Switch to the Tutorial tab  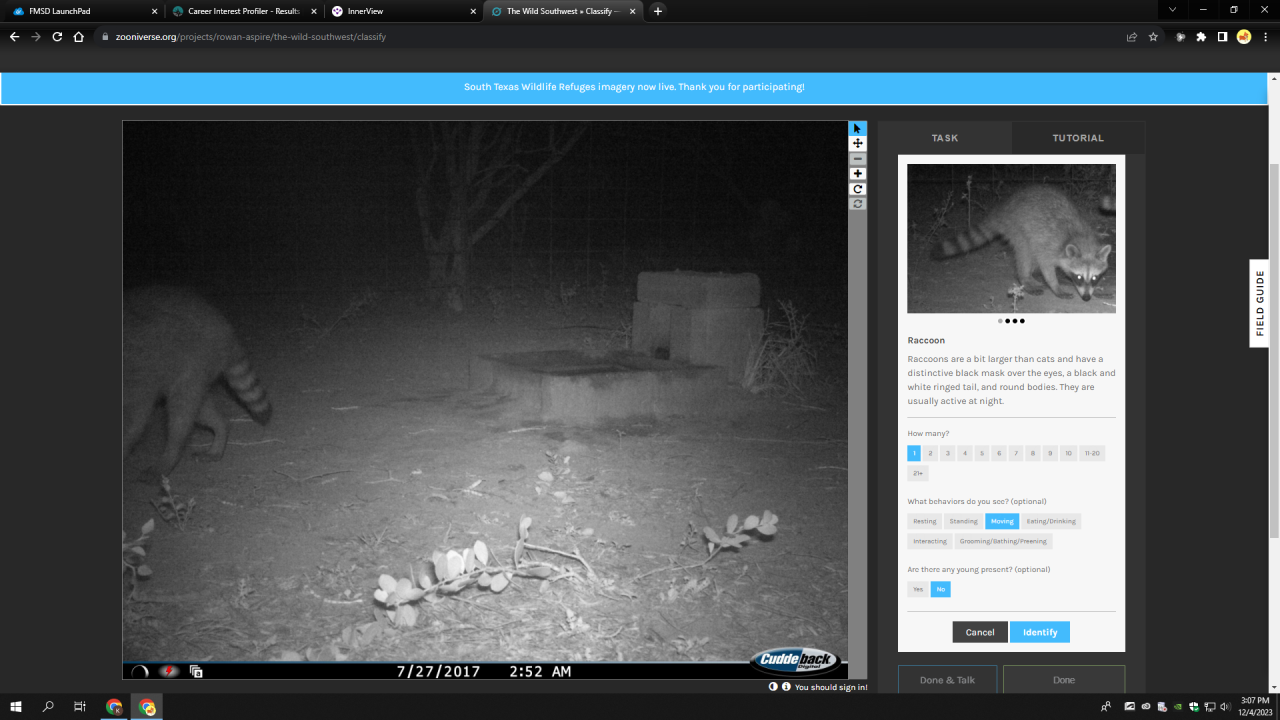1078,138
